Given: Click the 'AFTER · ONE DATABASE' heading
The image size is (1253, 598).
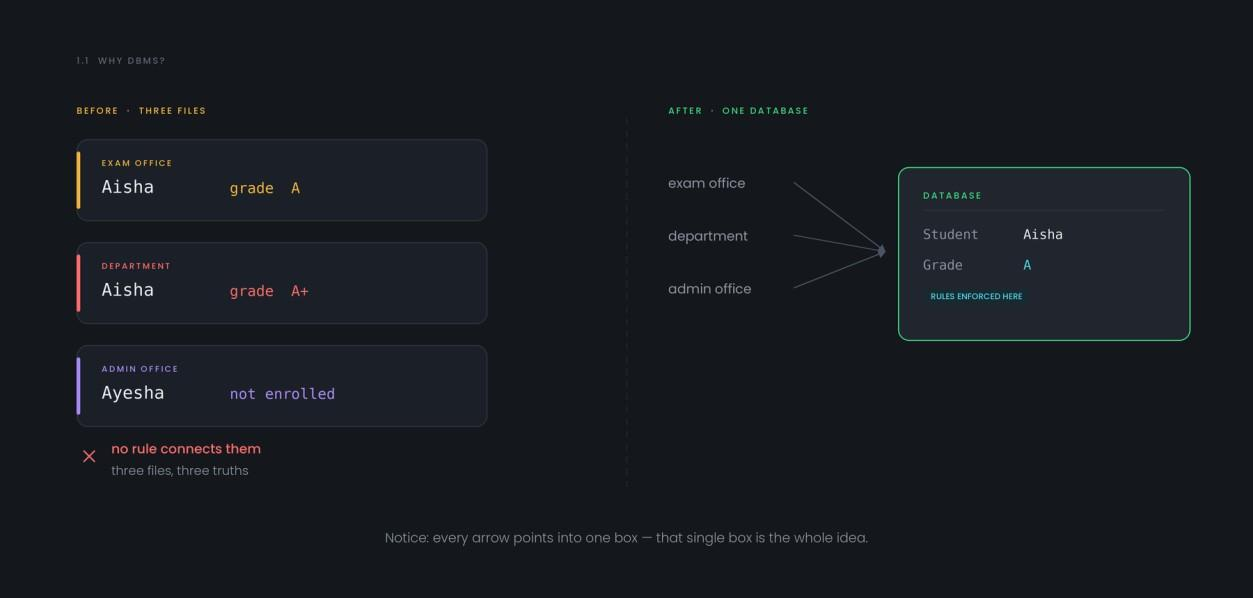Looking at the screenshot, I should (x=738, y=111).
